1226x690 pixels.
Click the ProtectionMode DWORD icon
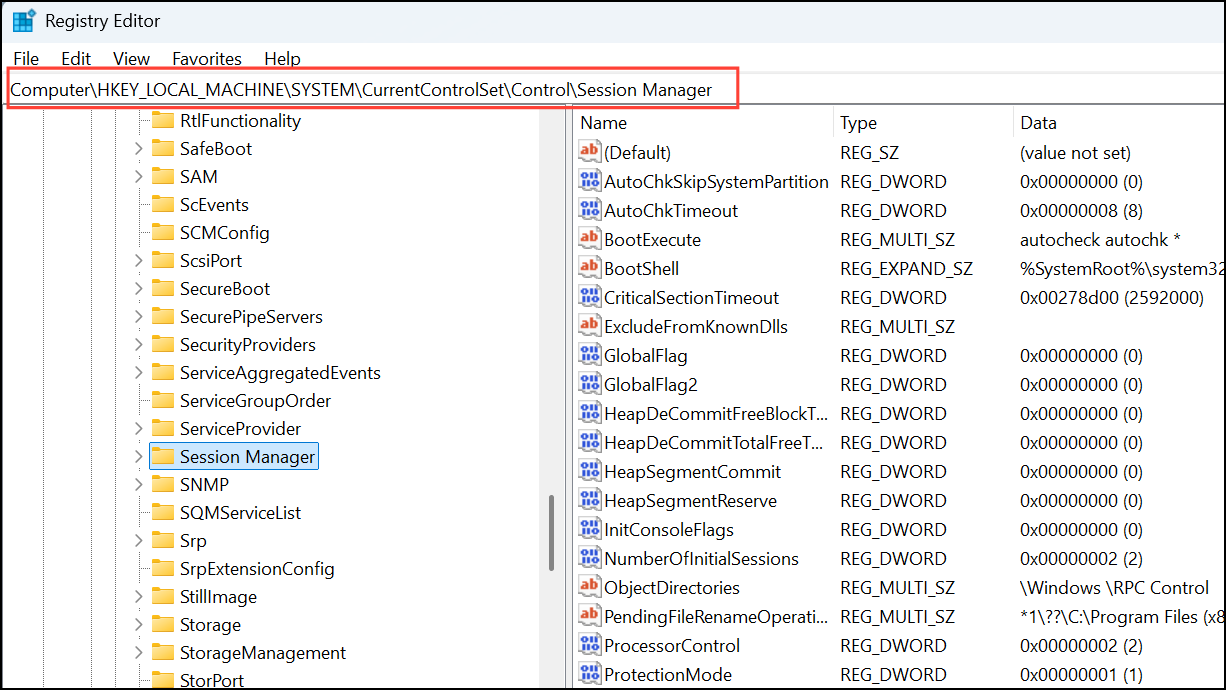589,674
